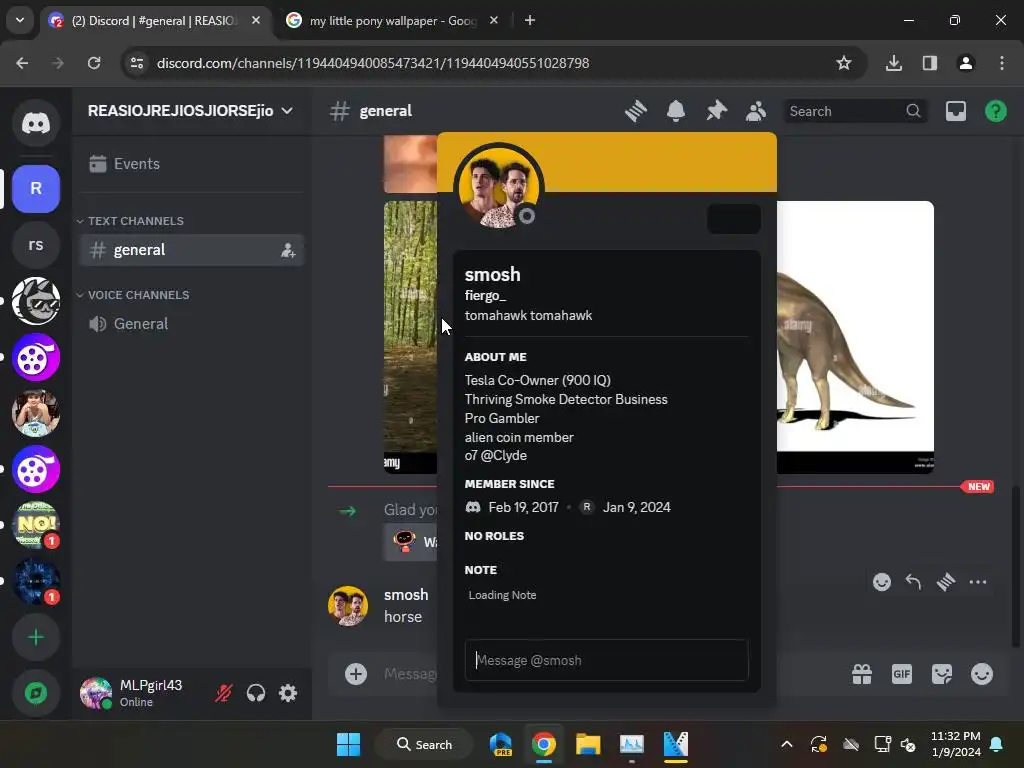Open server dropdown REASIOJREJIOSJIORSEjio

pyautogui.click(x=190, y=111)
